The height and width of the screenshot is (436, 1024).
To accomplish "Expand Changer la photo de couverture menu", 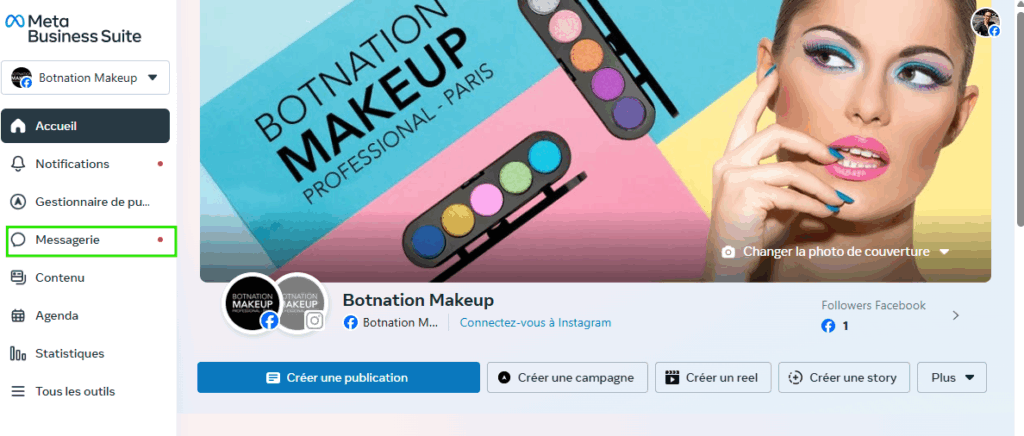I will click(x=944, y=252).
